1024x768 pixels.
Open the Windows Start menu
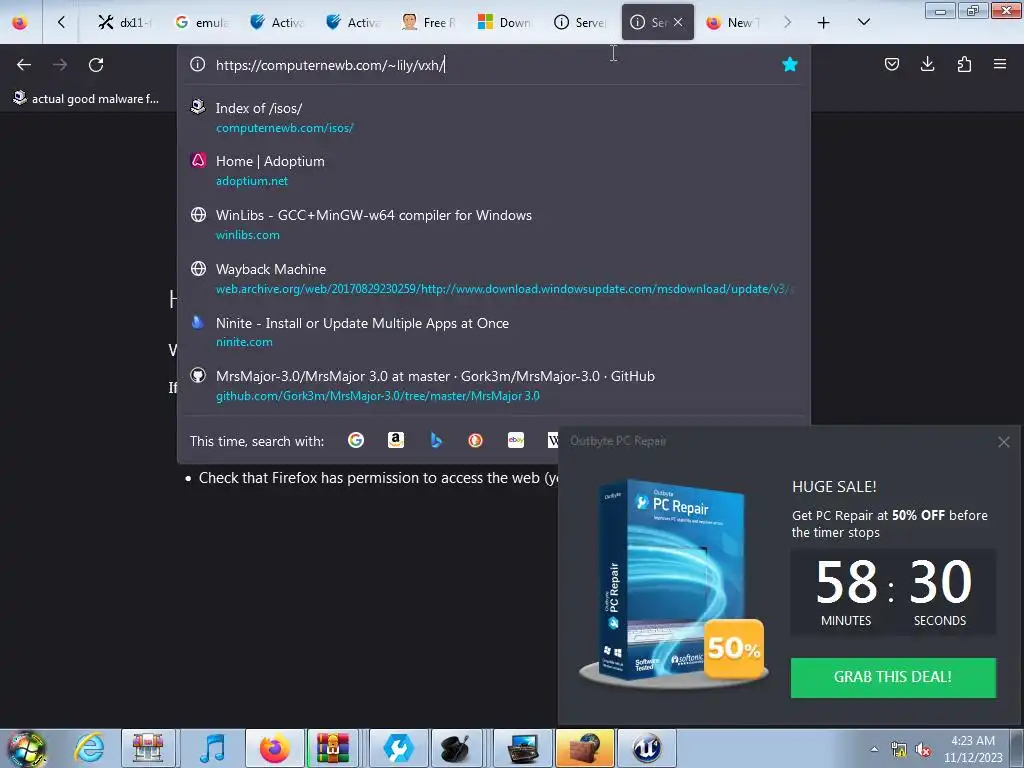coord(26,748)
